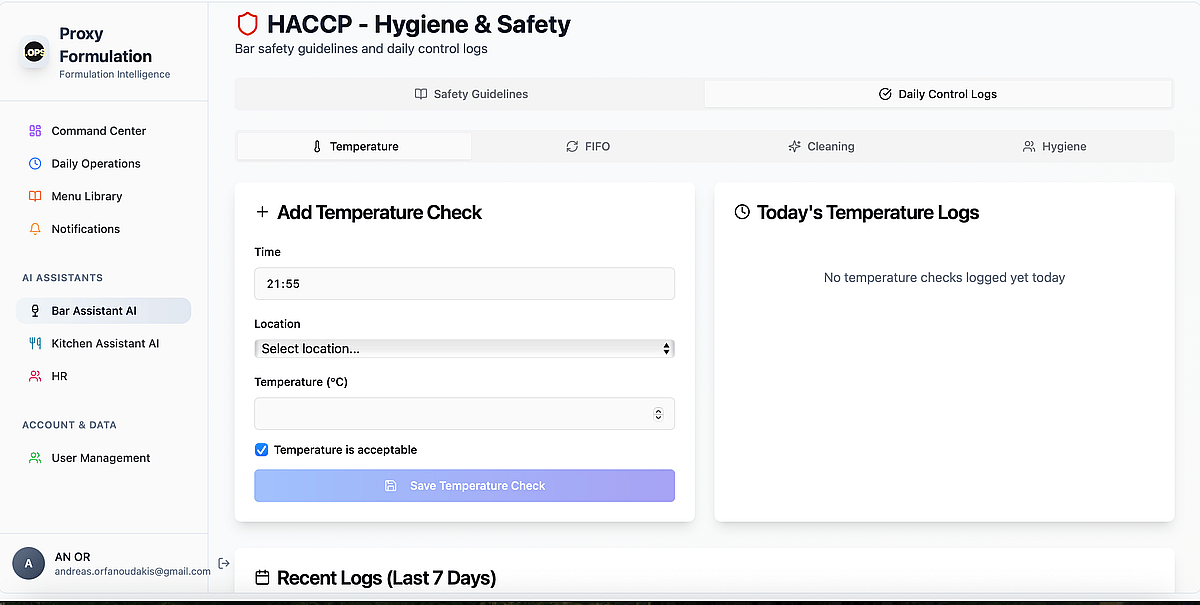The image size is (1200, 605).
Task: Go to the Hygiene tab
Action: (1054, 147)
